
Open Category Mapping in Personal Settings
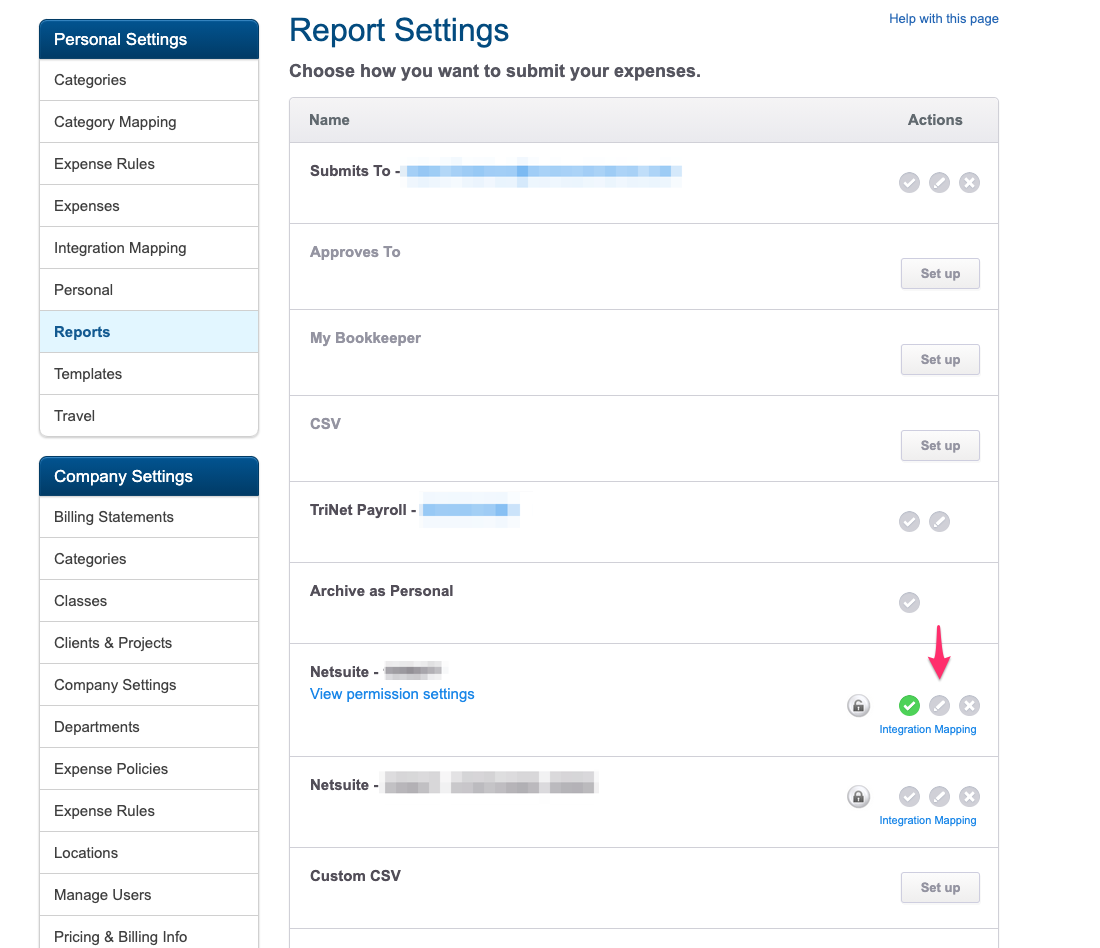[x=115, y=122]
